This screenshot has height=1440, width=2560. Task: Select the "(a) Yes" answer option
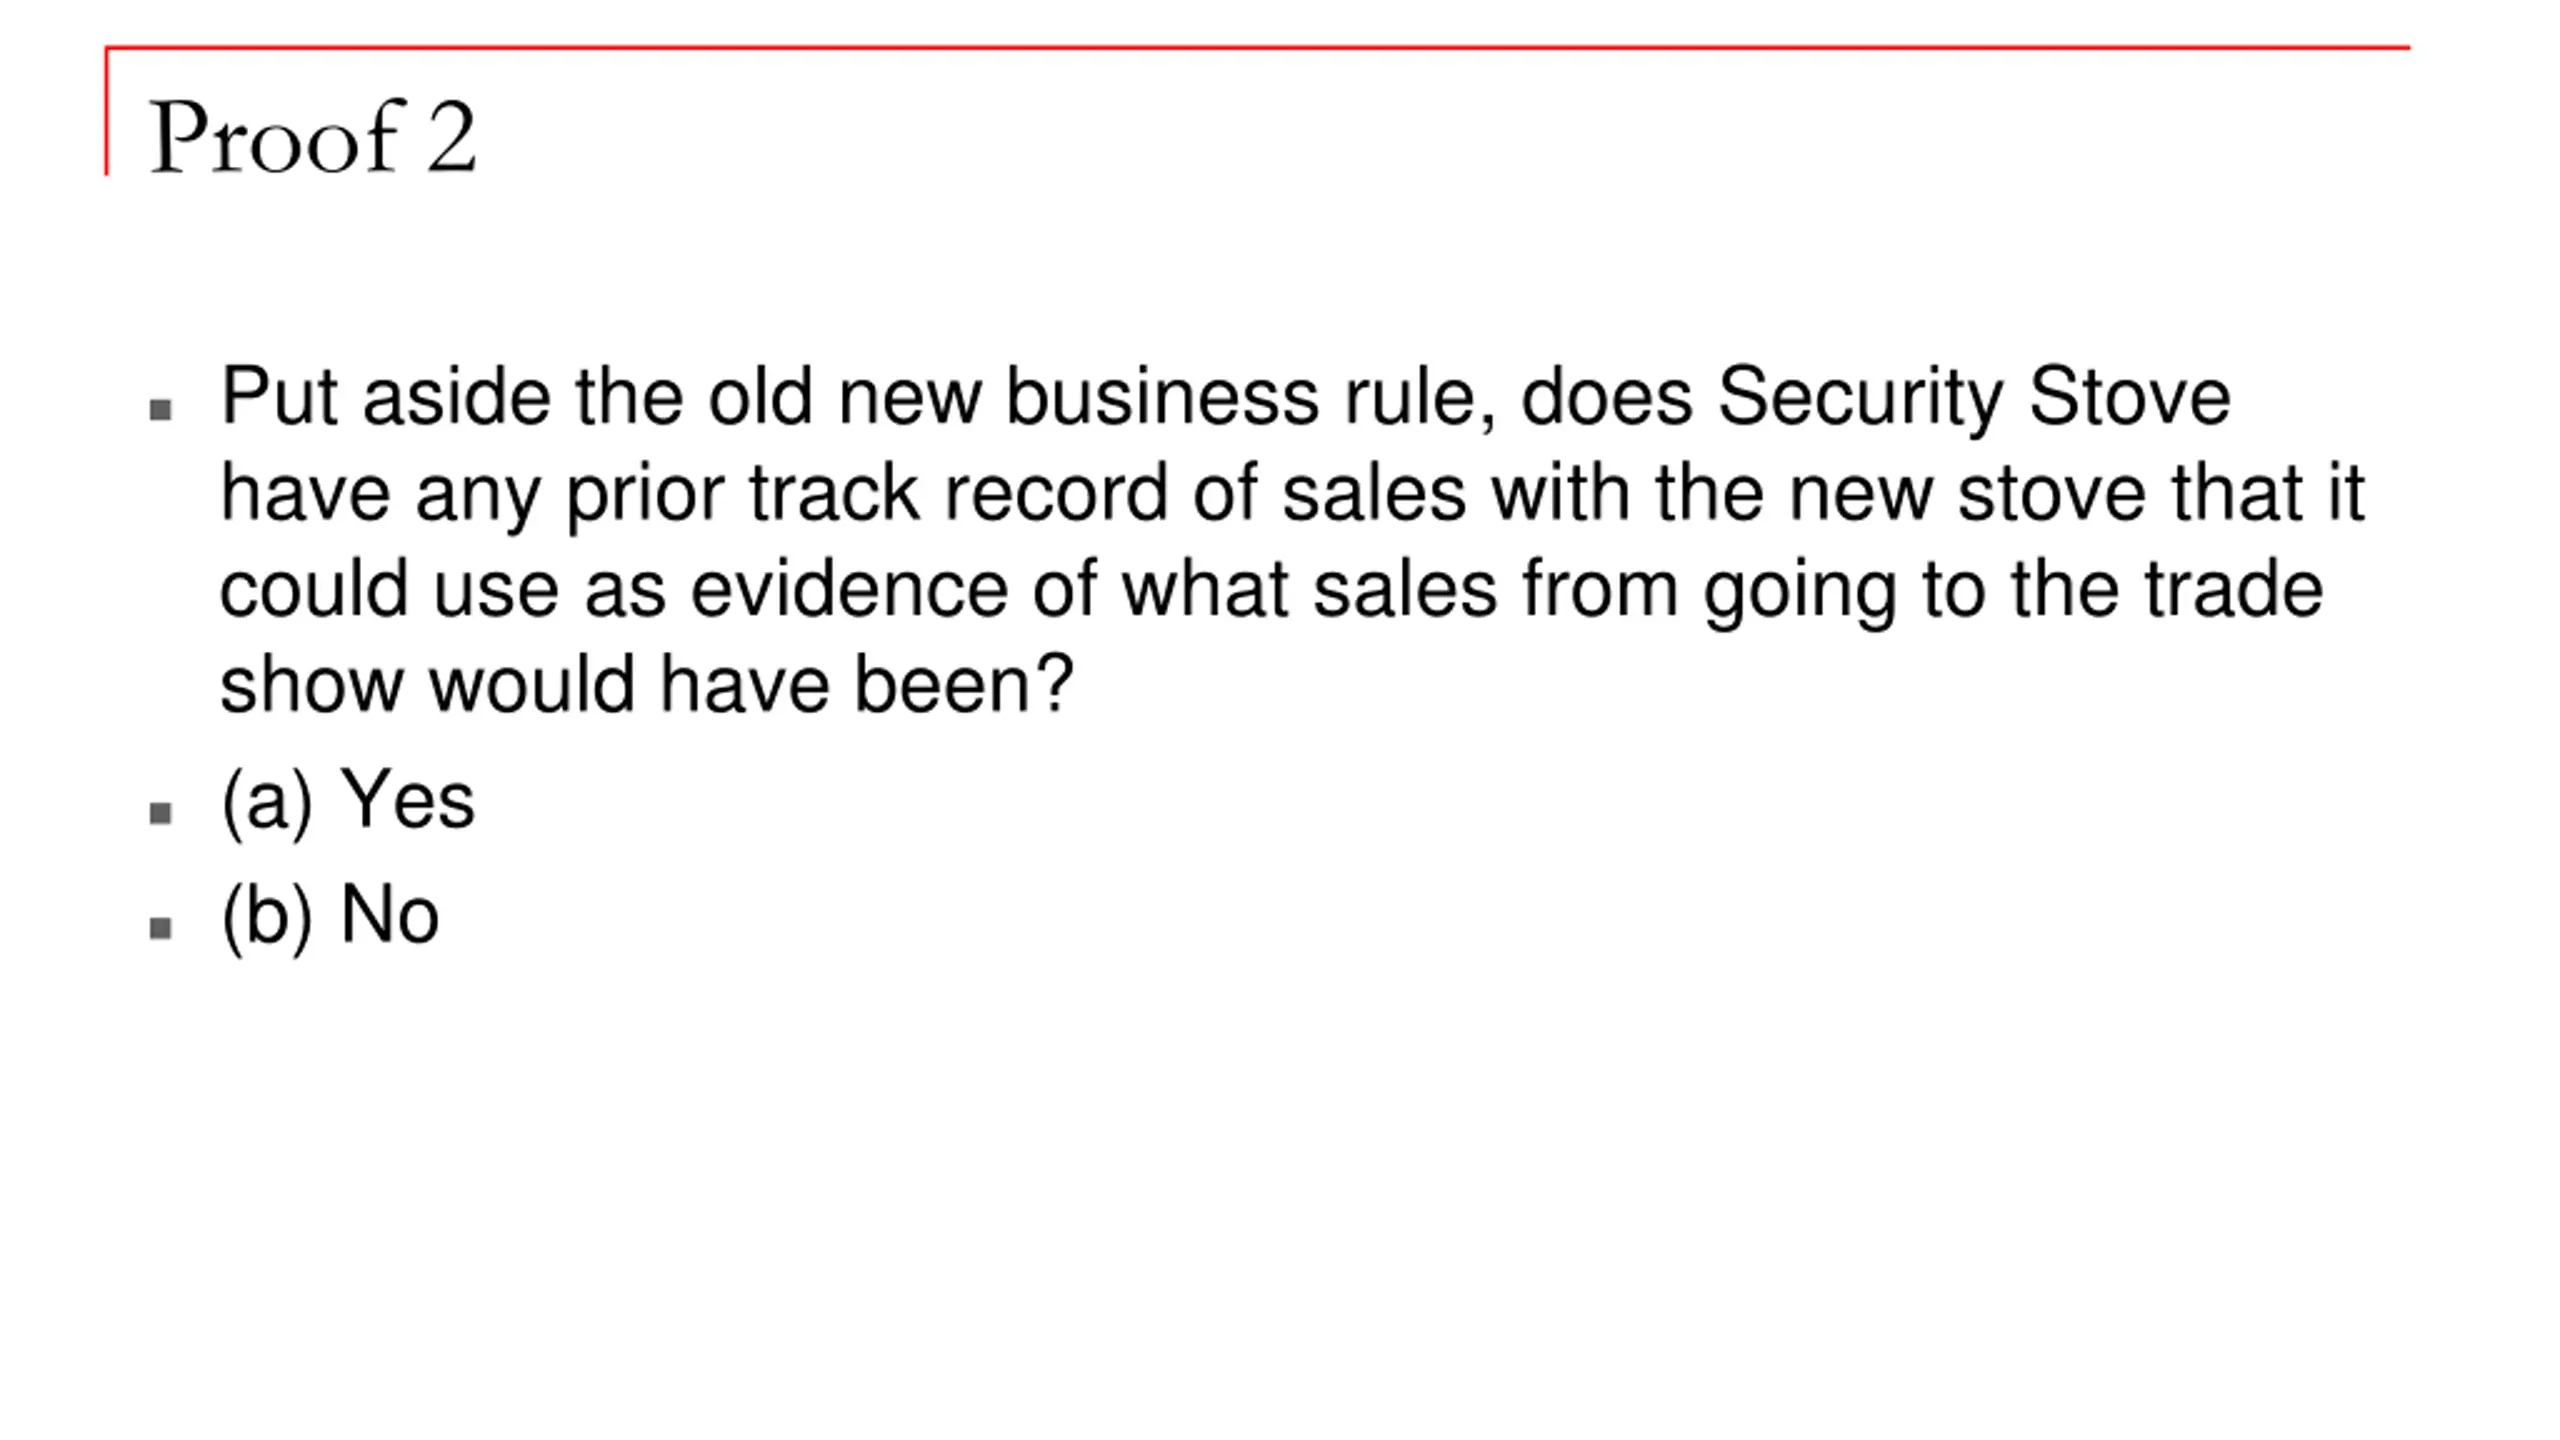pyautogui.click(x=347, y=800)
